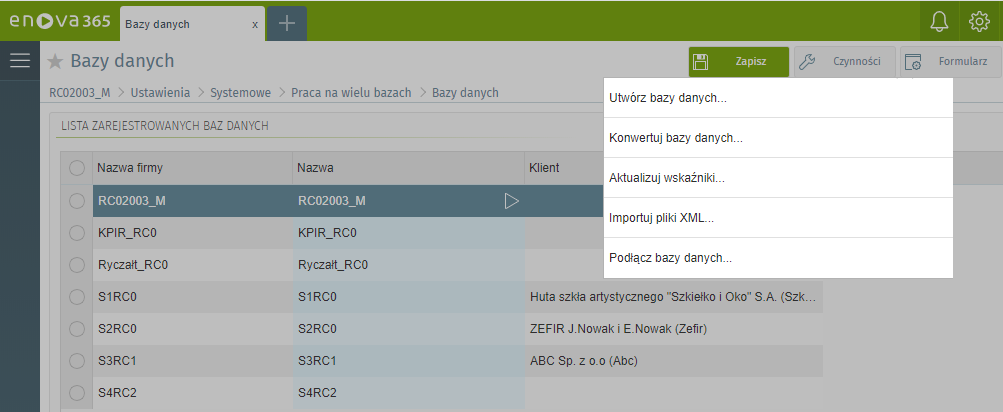Open the Formularz dropdown
This screenshot has height=412, width=1003.
click(x=949, y=62)
